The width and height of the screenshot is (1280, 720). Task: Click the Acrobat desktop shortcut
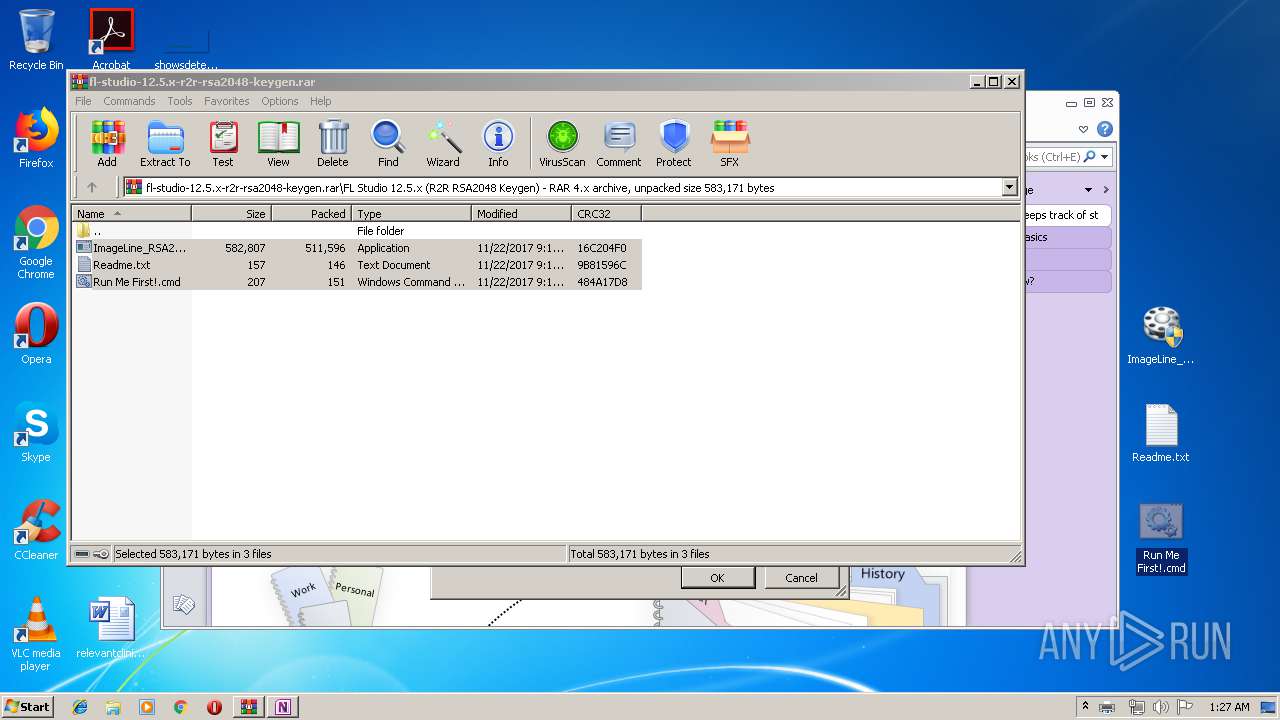point(111,40)
